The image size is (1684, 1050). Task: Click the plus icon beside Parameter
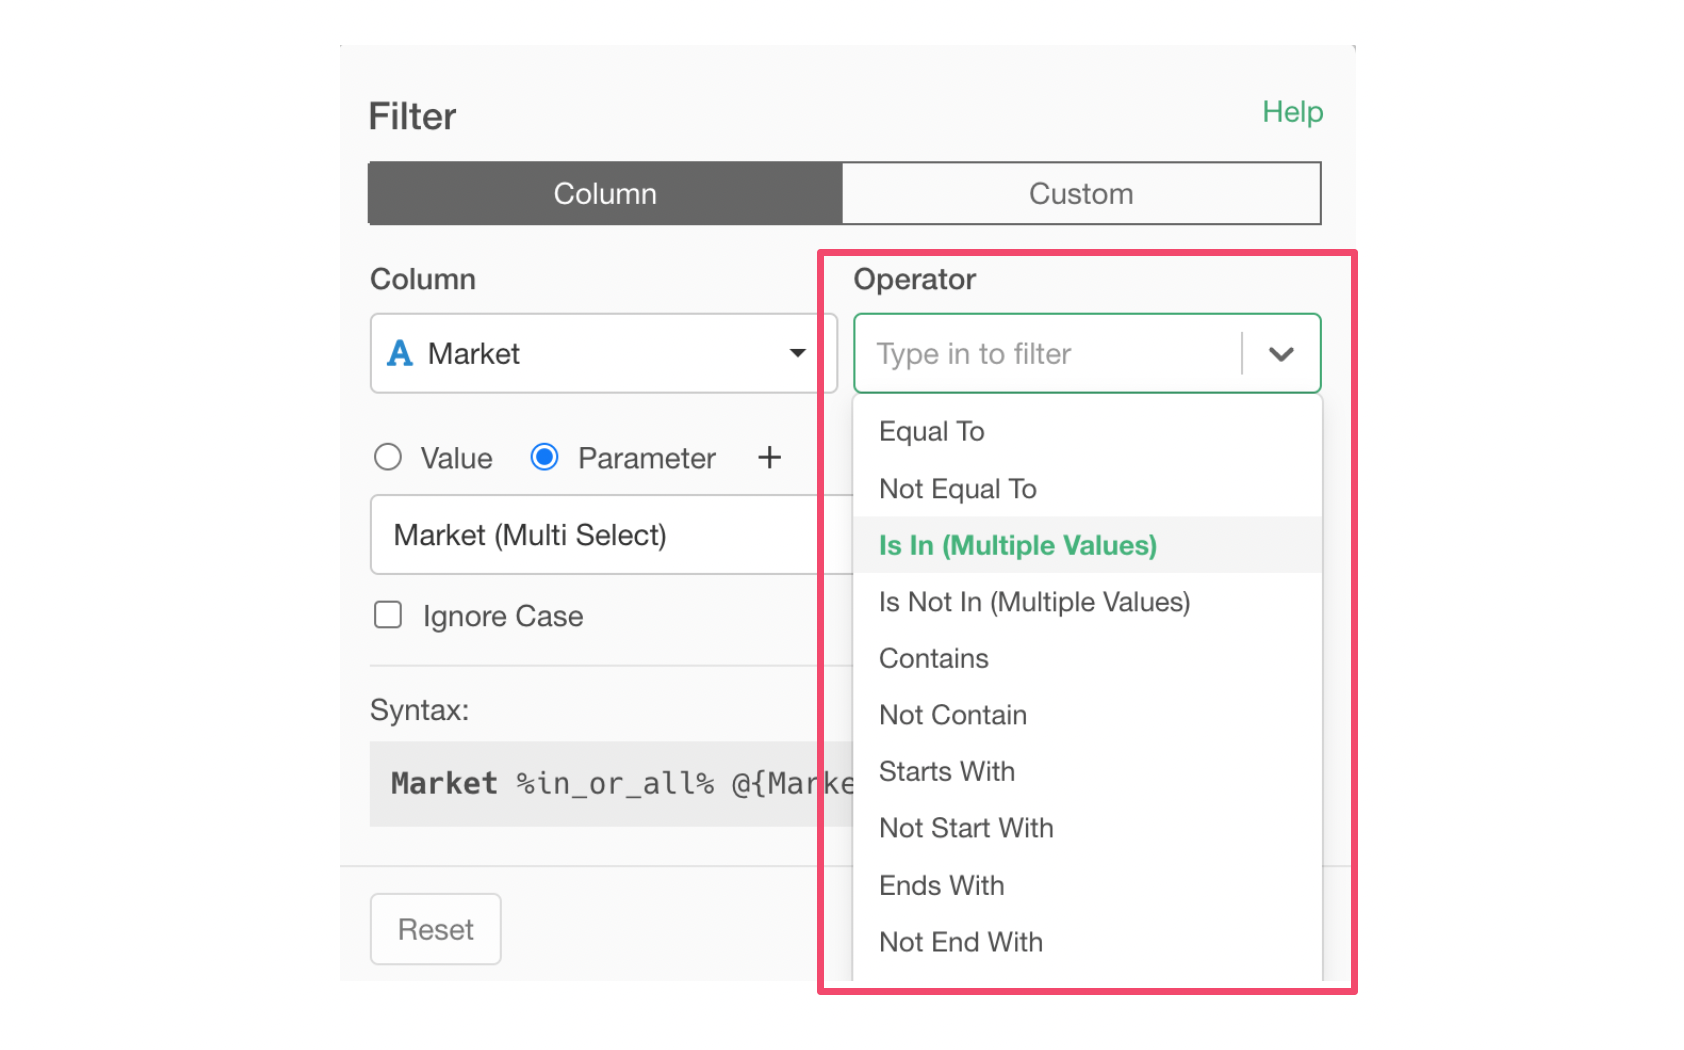pyautogui.click(x=769, y=458)
